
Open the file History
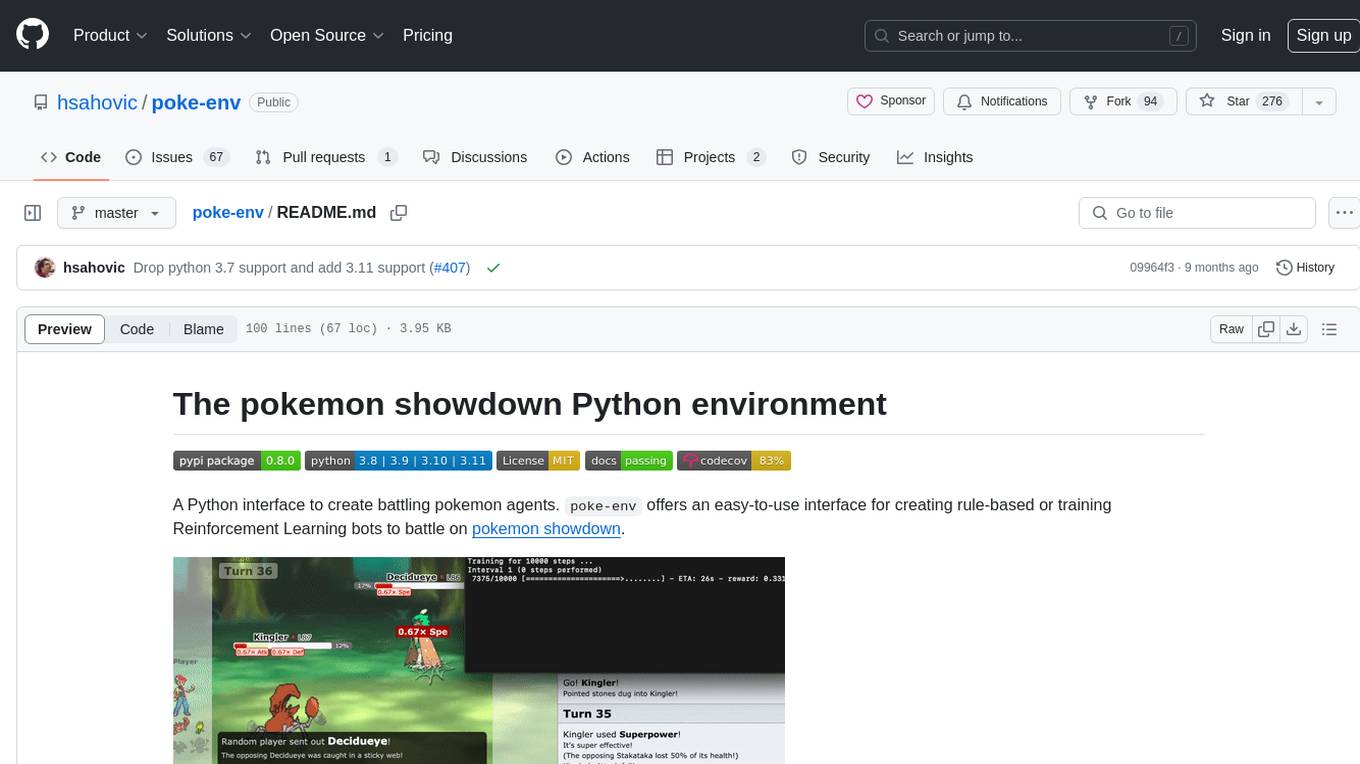(x=1305, y=267)
